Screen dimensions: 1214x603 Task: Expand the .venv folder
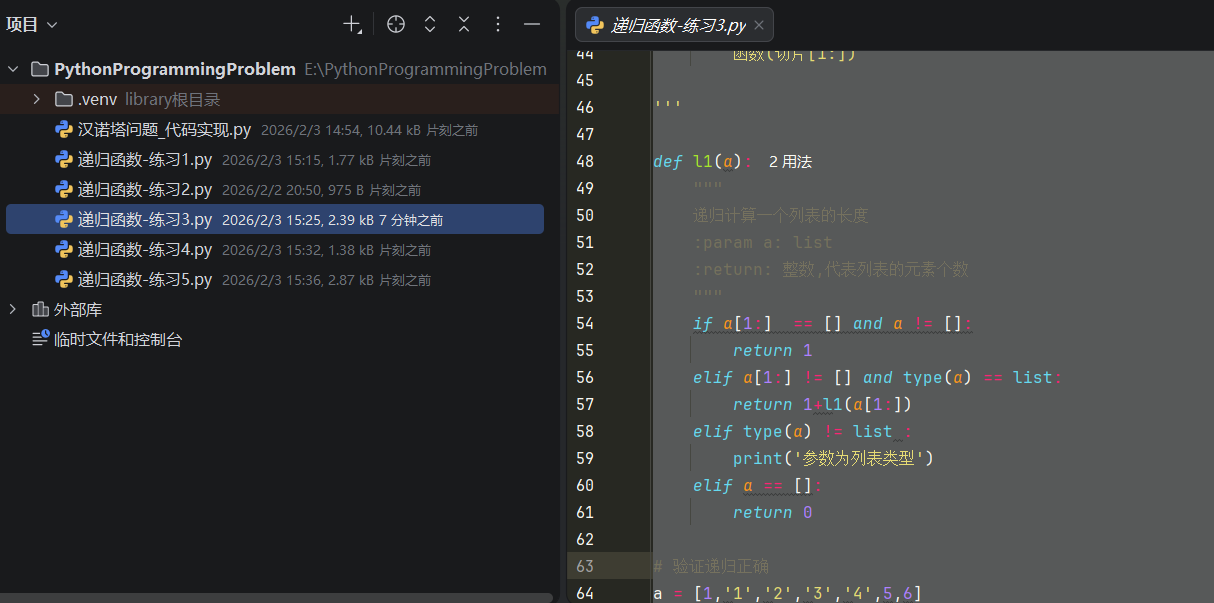[36, 99]
